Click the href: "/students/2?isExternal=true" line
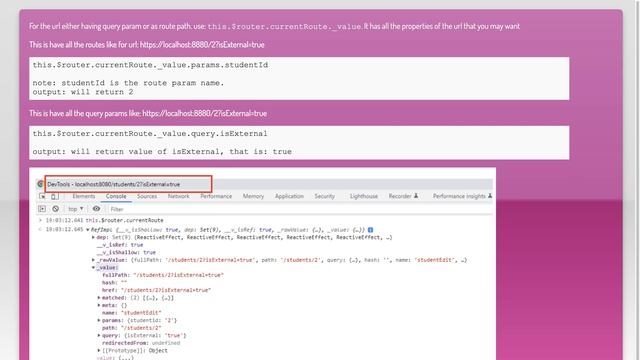Viewport: 640px width, 360px height. (156, 290)
